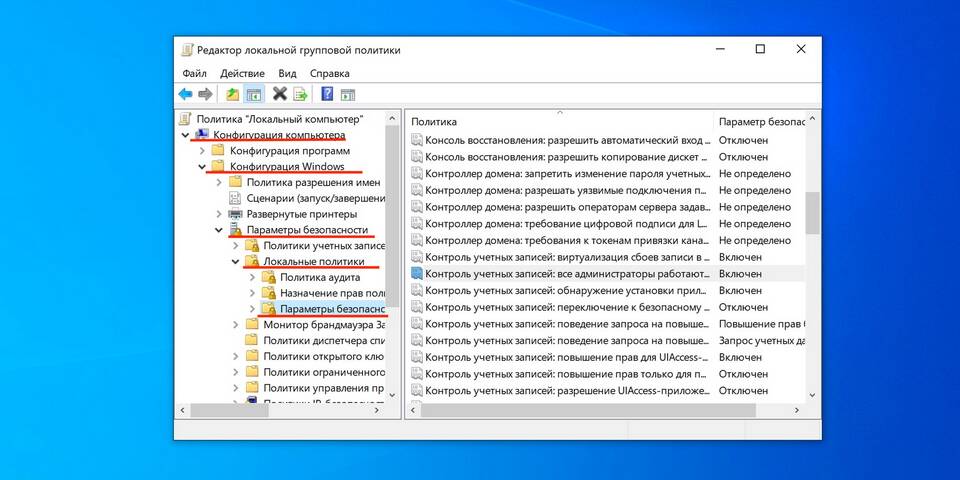Click the black X Delete toolbar icon
Viewport: 960px width, 480px height.
point(280,94)
